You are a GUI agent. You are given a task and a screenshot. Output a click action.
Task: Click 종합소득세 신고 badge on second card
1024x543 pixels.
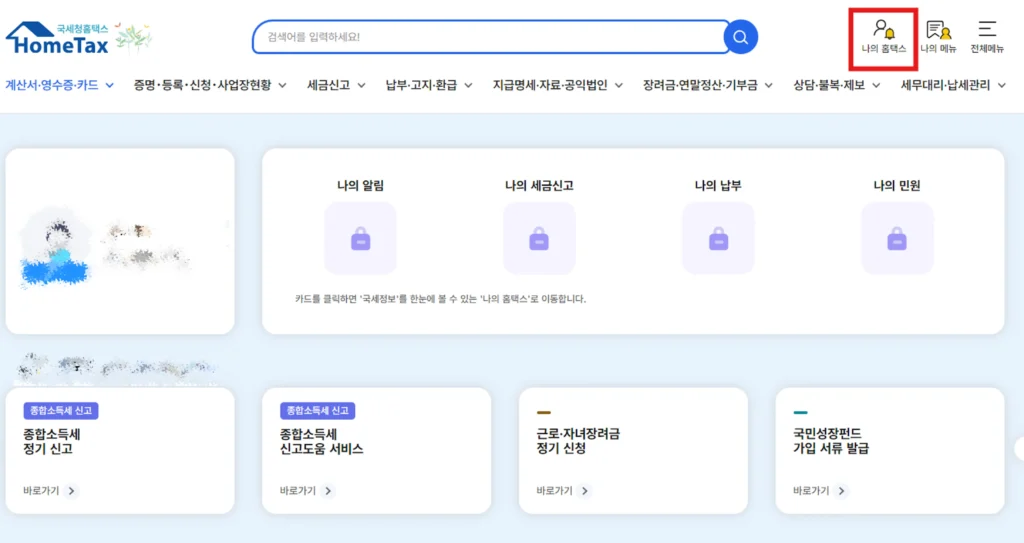pos(317,410)
